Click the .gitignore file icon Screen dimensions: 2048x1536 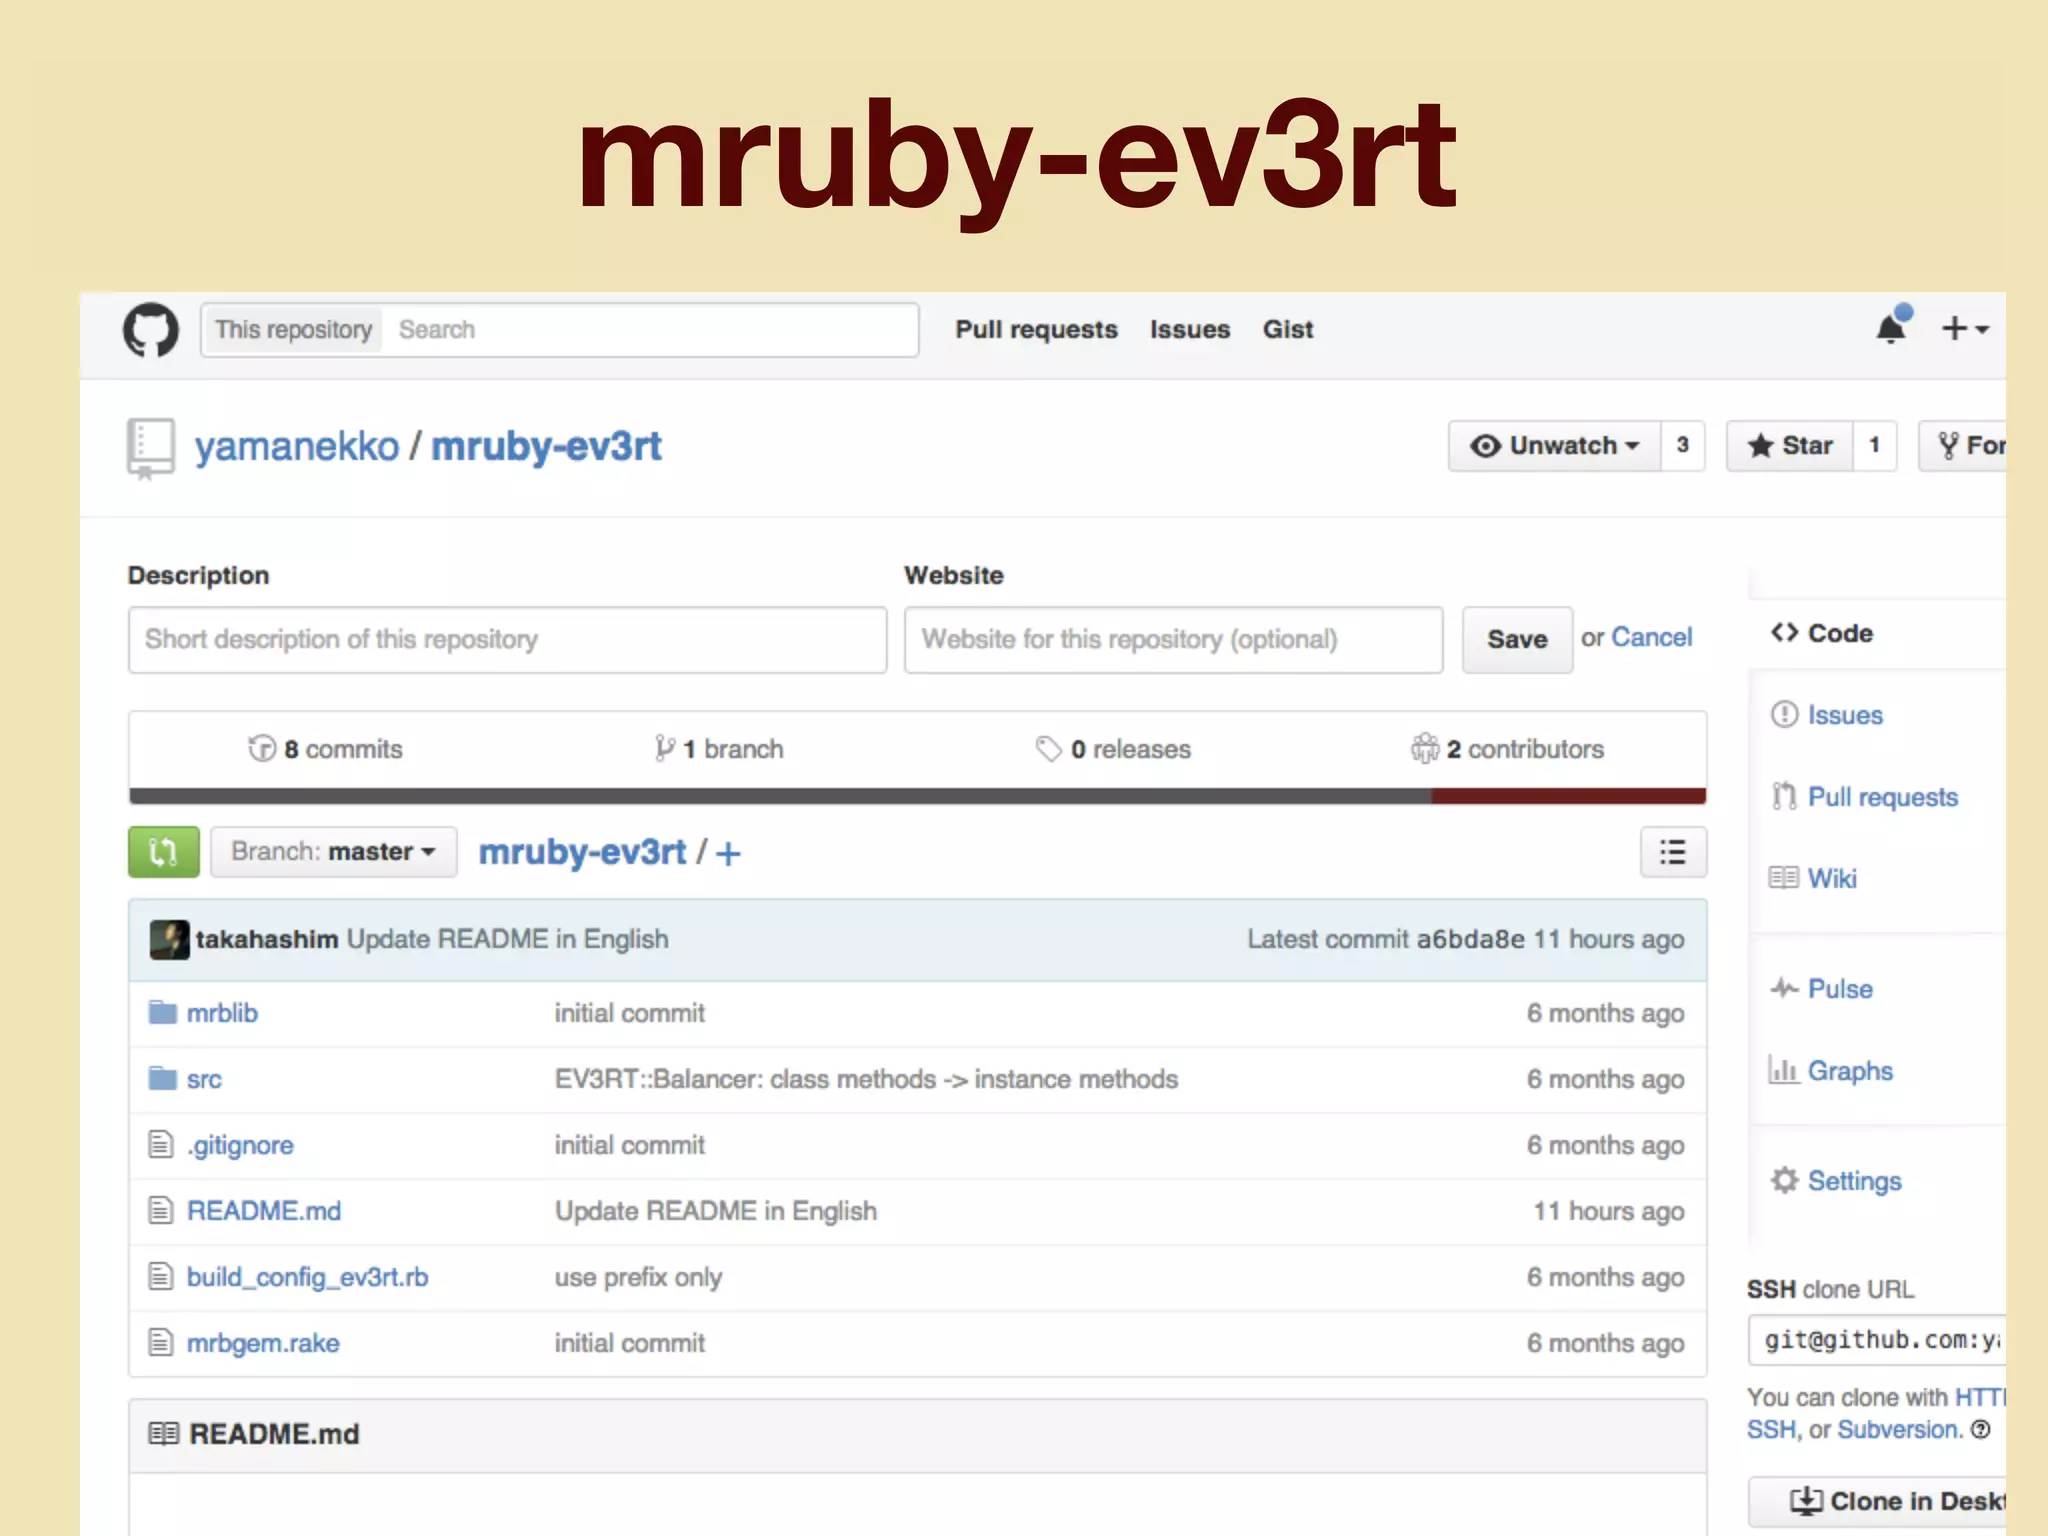click(160, 1144)
